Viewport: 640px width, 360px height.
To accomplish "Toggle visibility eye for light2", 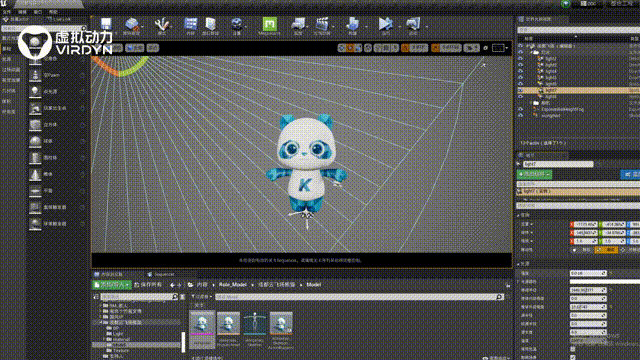I will tap(520, 58).
